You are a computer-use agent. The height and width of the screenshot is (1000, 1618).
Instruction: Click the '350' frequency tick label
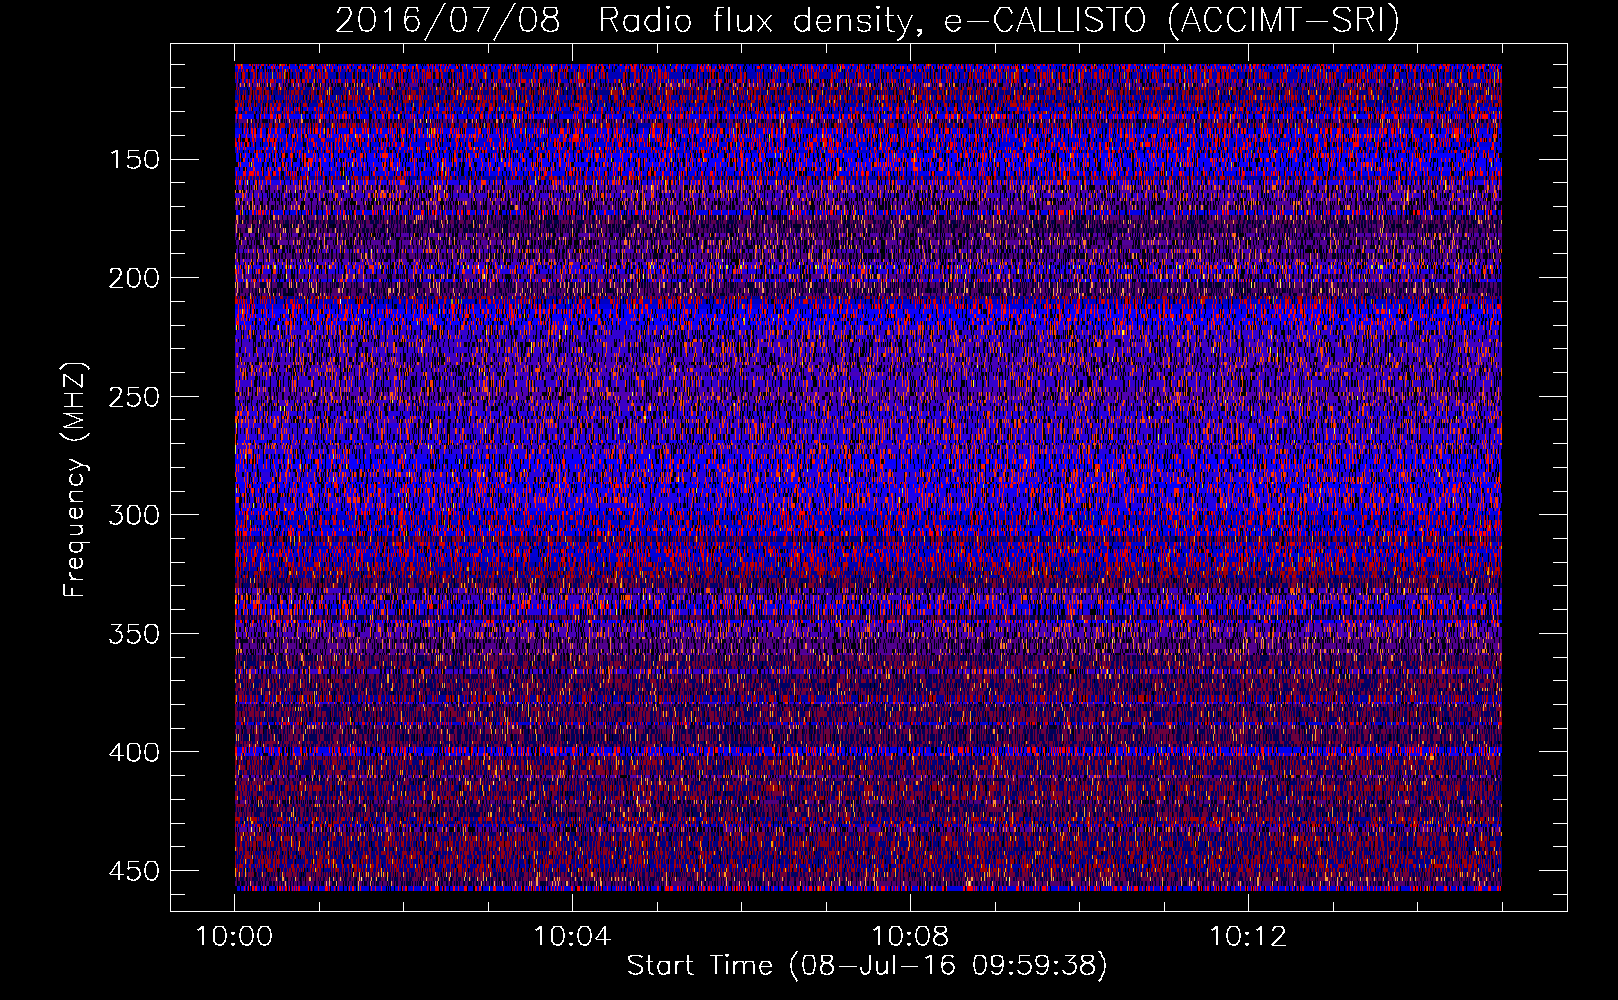pos(133,634)
